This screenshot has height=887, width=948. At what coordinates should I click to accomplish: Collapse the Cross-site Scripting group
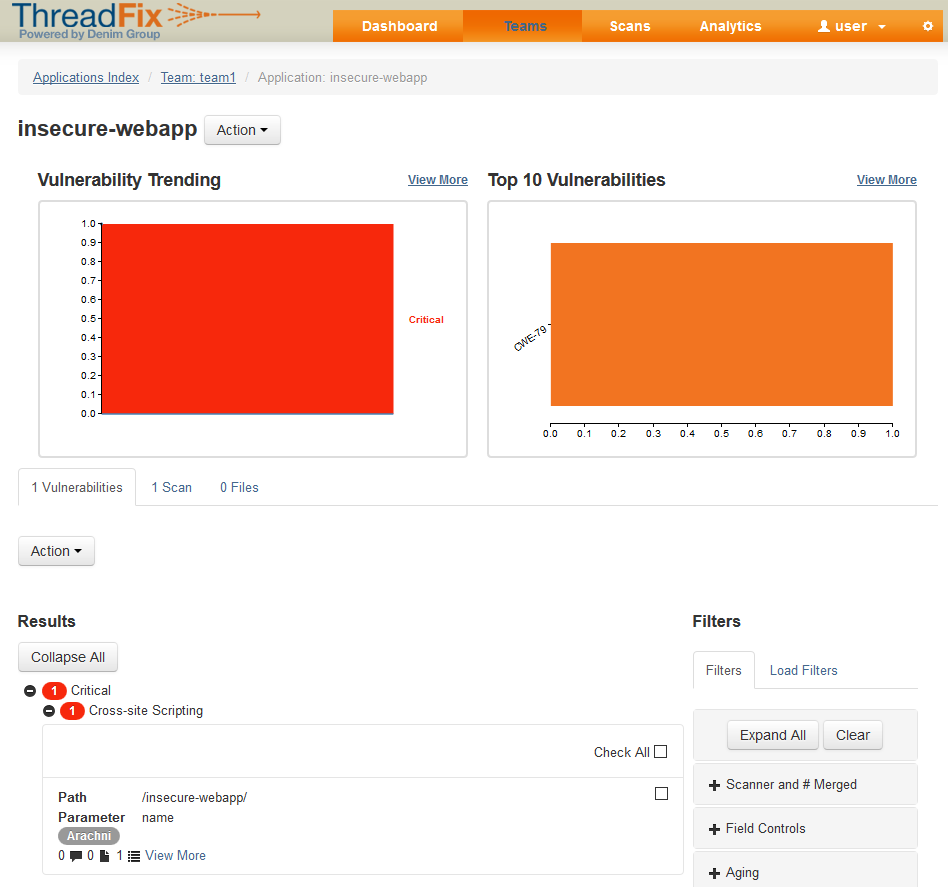point(49,711)
